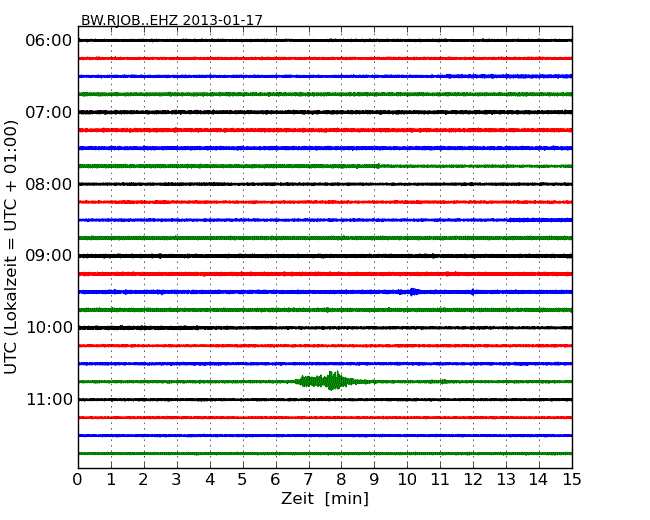Click the x-axis tick label 5
650x520 pixels.
coord(243,480)
